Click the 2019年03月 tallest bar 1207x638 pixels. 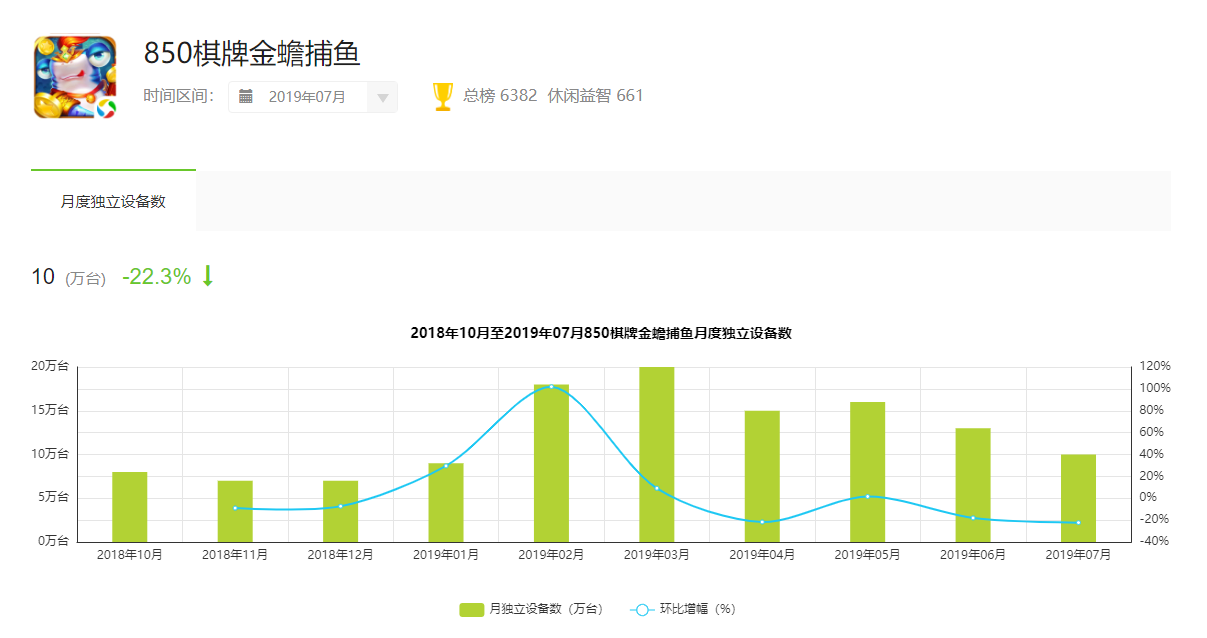coord(657,454)
